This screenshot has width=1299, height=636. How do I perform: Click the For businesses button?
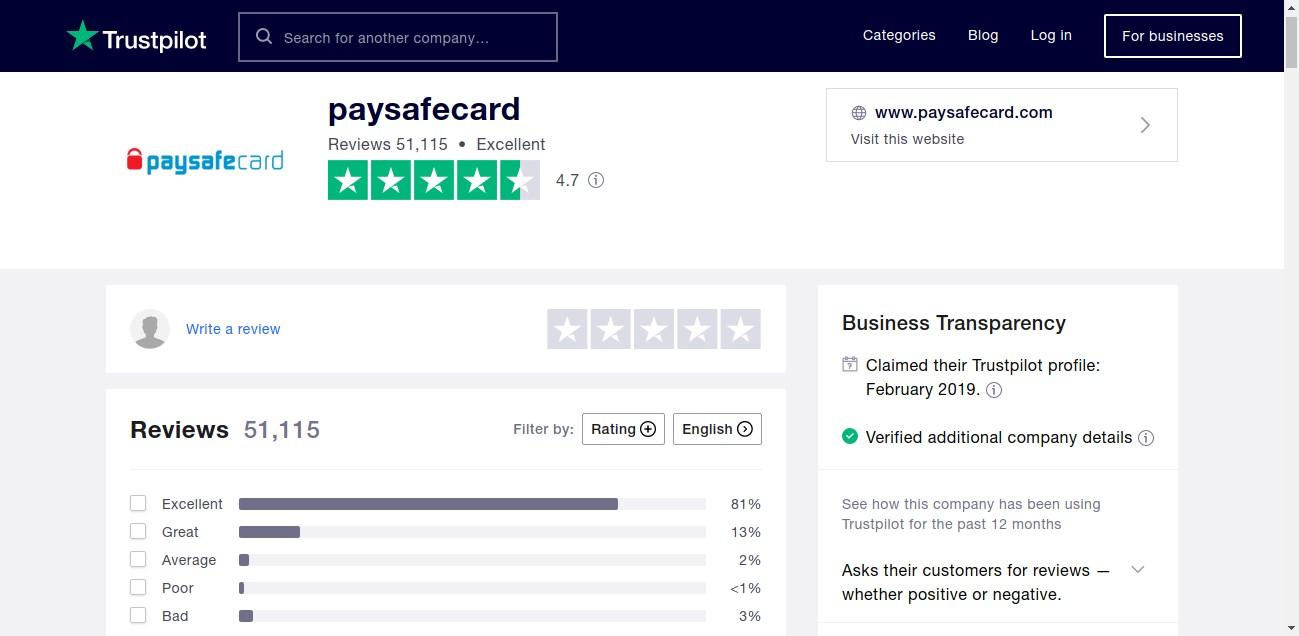point(1173,36)
